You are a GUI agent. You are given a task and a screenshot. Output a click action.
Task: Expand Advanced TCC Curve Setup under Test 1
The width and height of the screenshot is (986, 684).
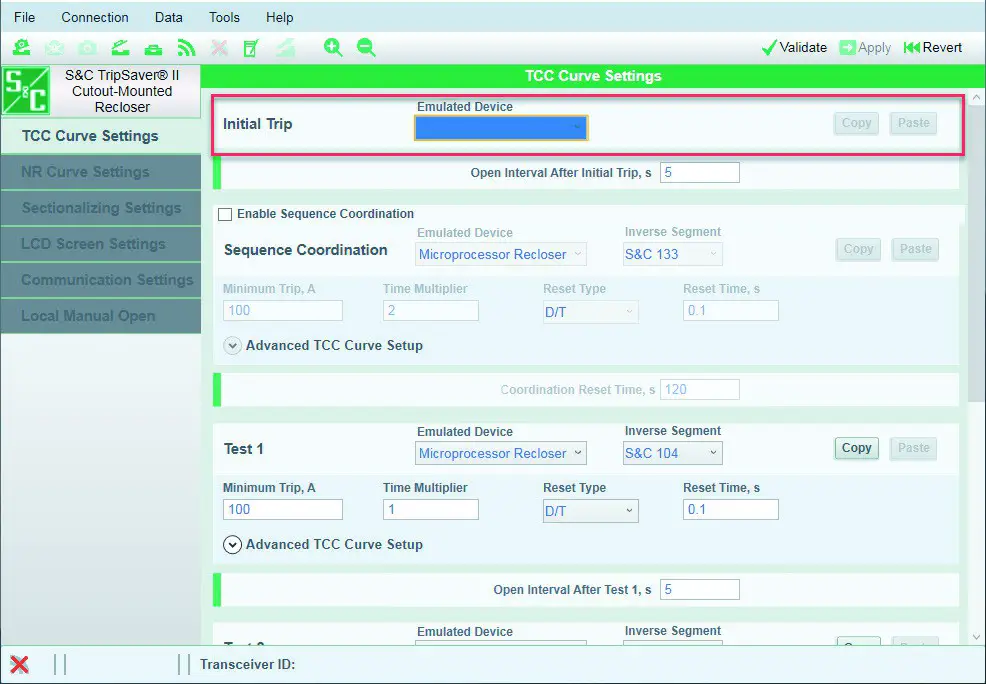(x=233, y=544)
